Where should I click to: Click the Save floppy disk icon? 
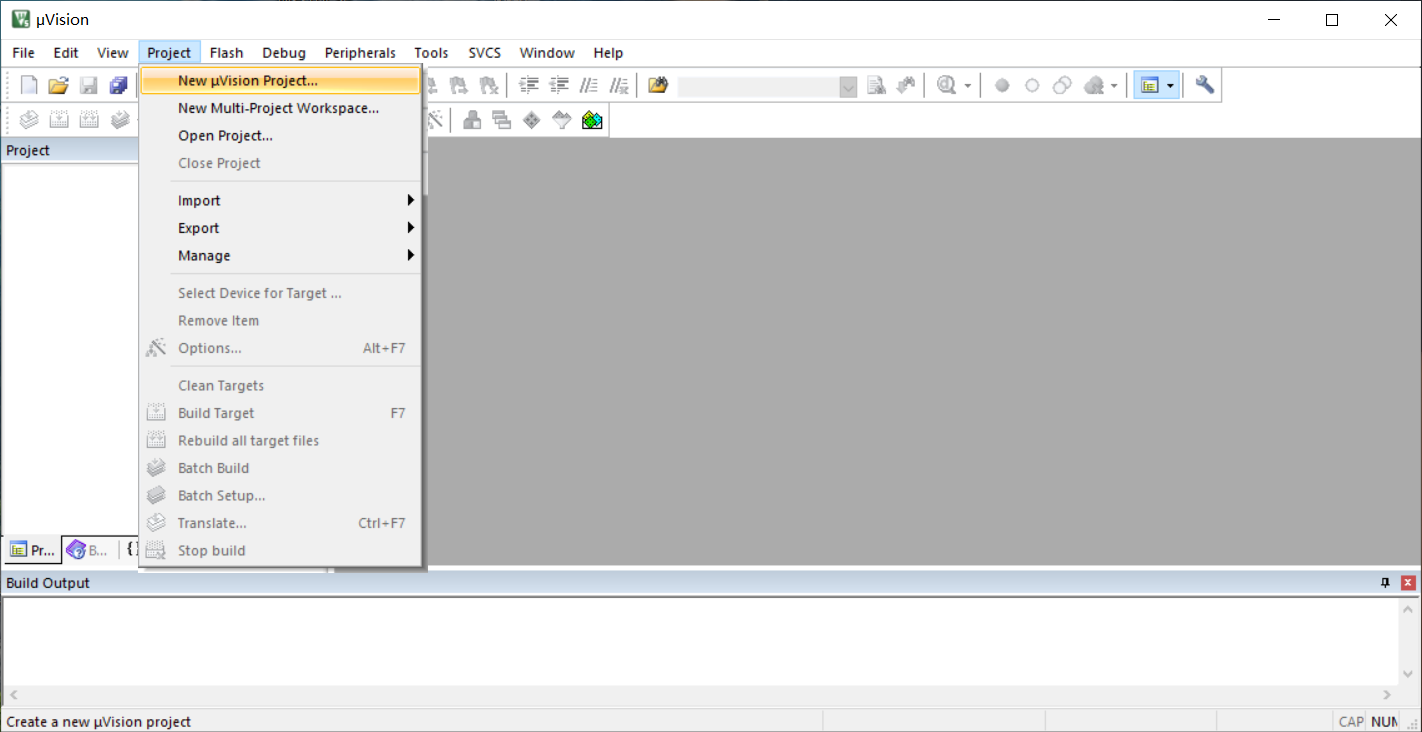tap(89, 86)
